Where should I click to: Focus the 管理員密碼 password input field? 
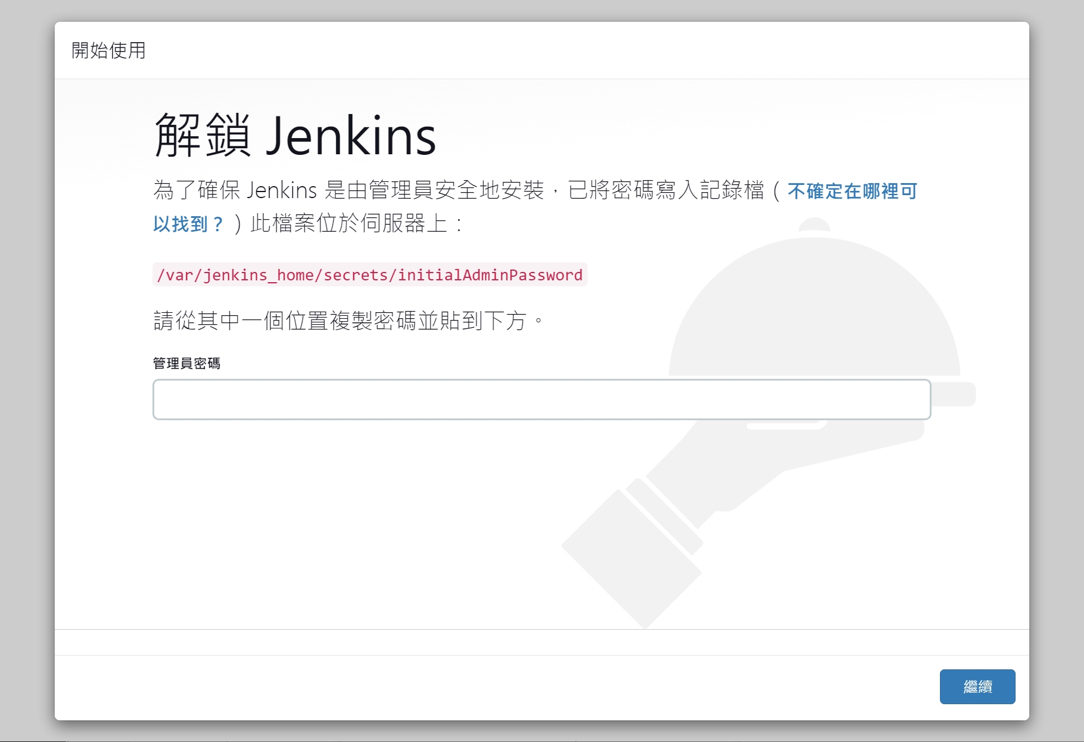click(x=541, y=399)
